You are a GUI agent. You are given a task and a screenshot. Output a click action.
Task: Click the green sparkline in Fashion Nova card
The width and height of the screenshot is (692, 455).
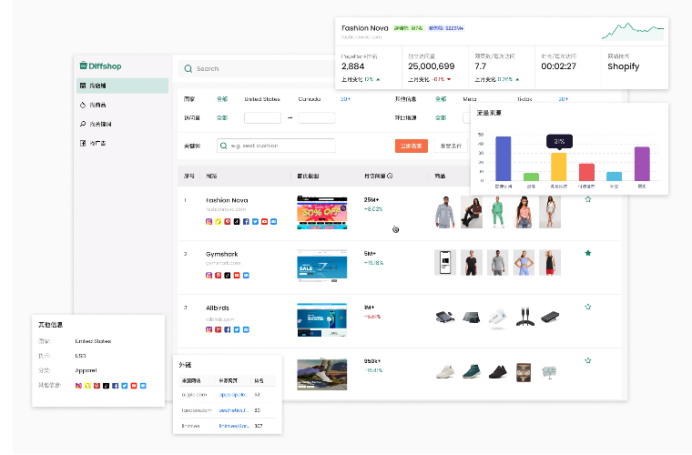click(x=633, y=31)
